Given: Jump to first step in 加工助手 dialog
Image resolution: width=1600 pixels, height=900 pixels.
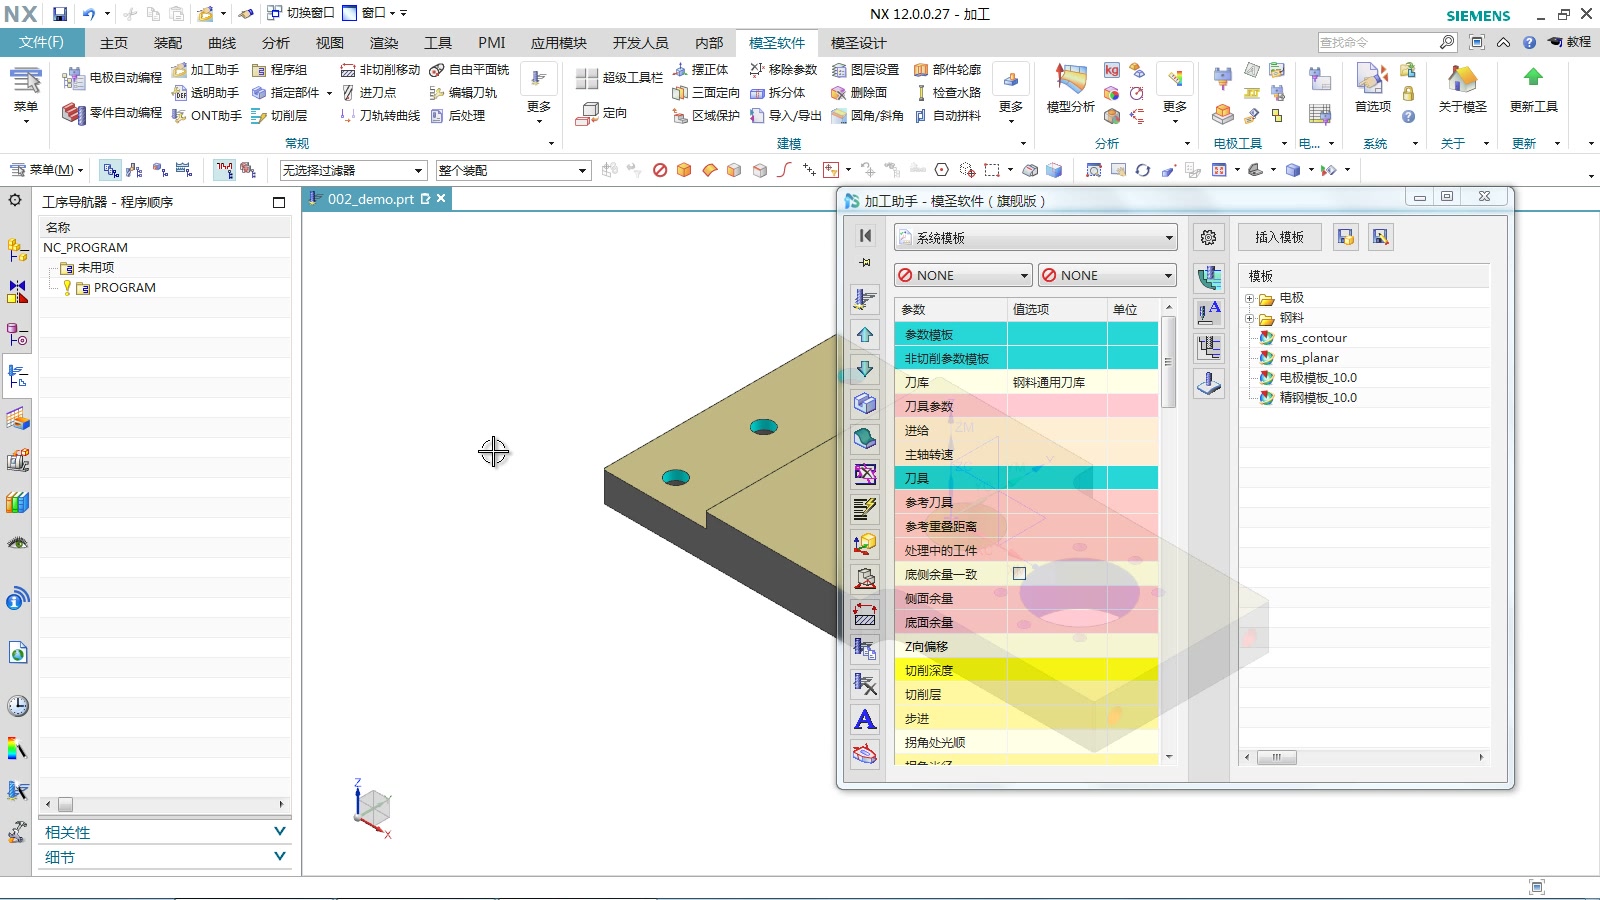Looking at the screenshot, I should 865,236.
